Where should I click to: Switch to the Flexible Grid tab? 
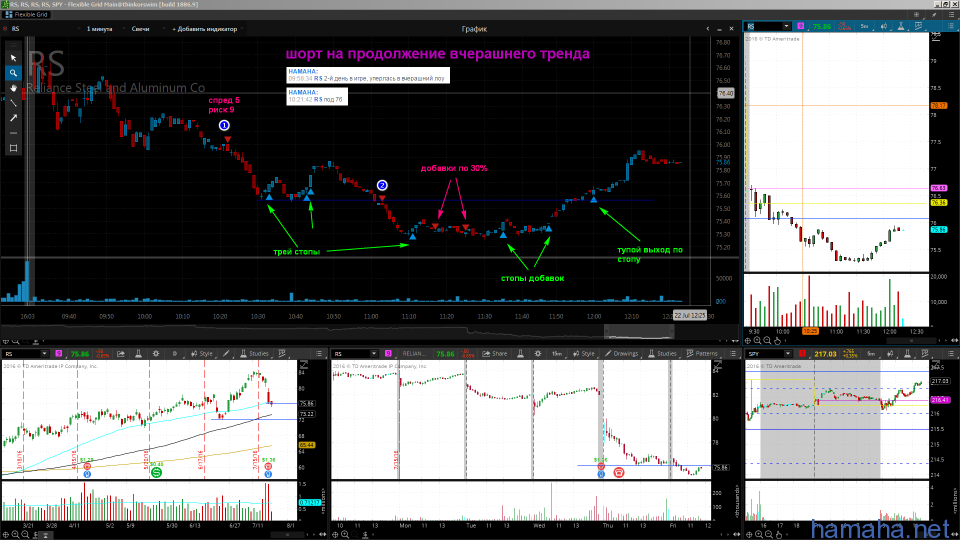tap(26, 15)
